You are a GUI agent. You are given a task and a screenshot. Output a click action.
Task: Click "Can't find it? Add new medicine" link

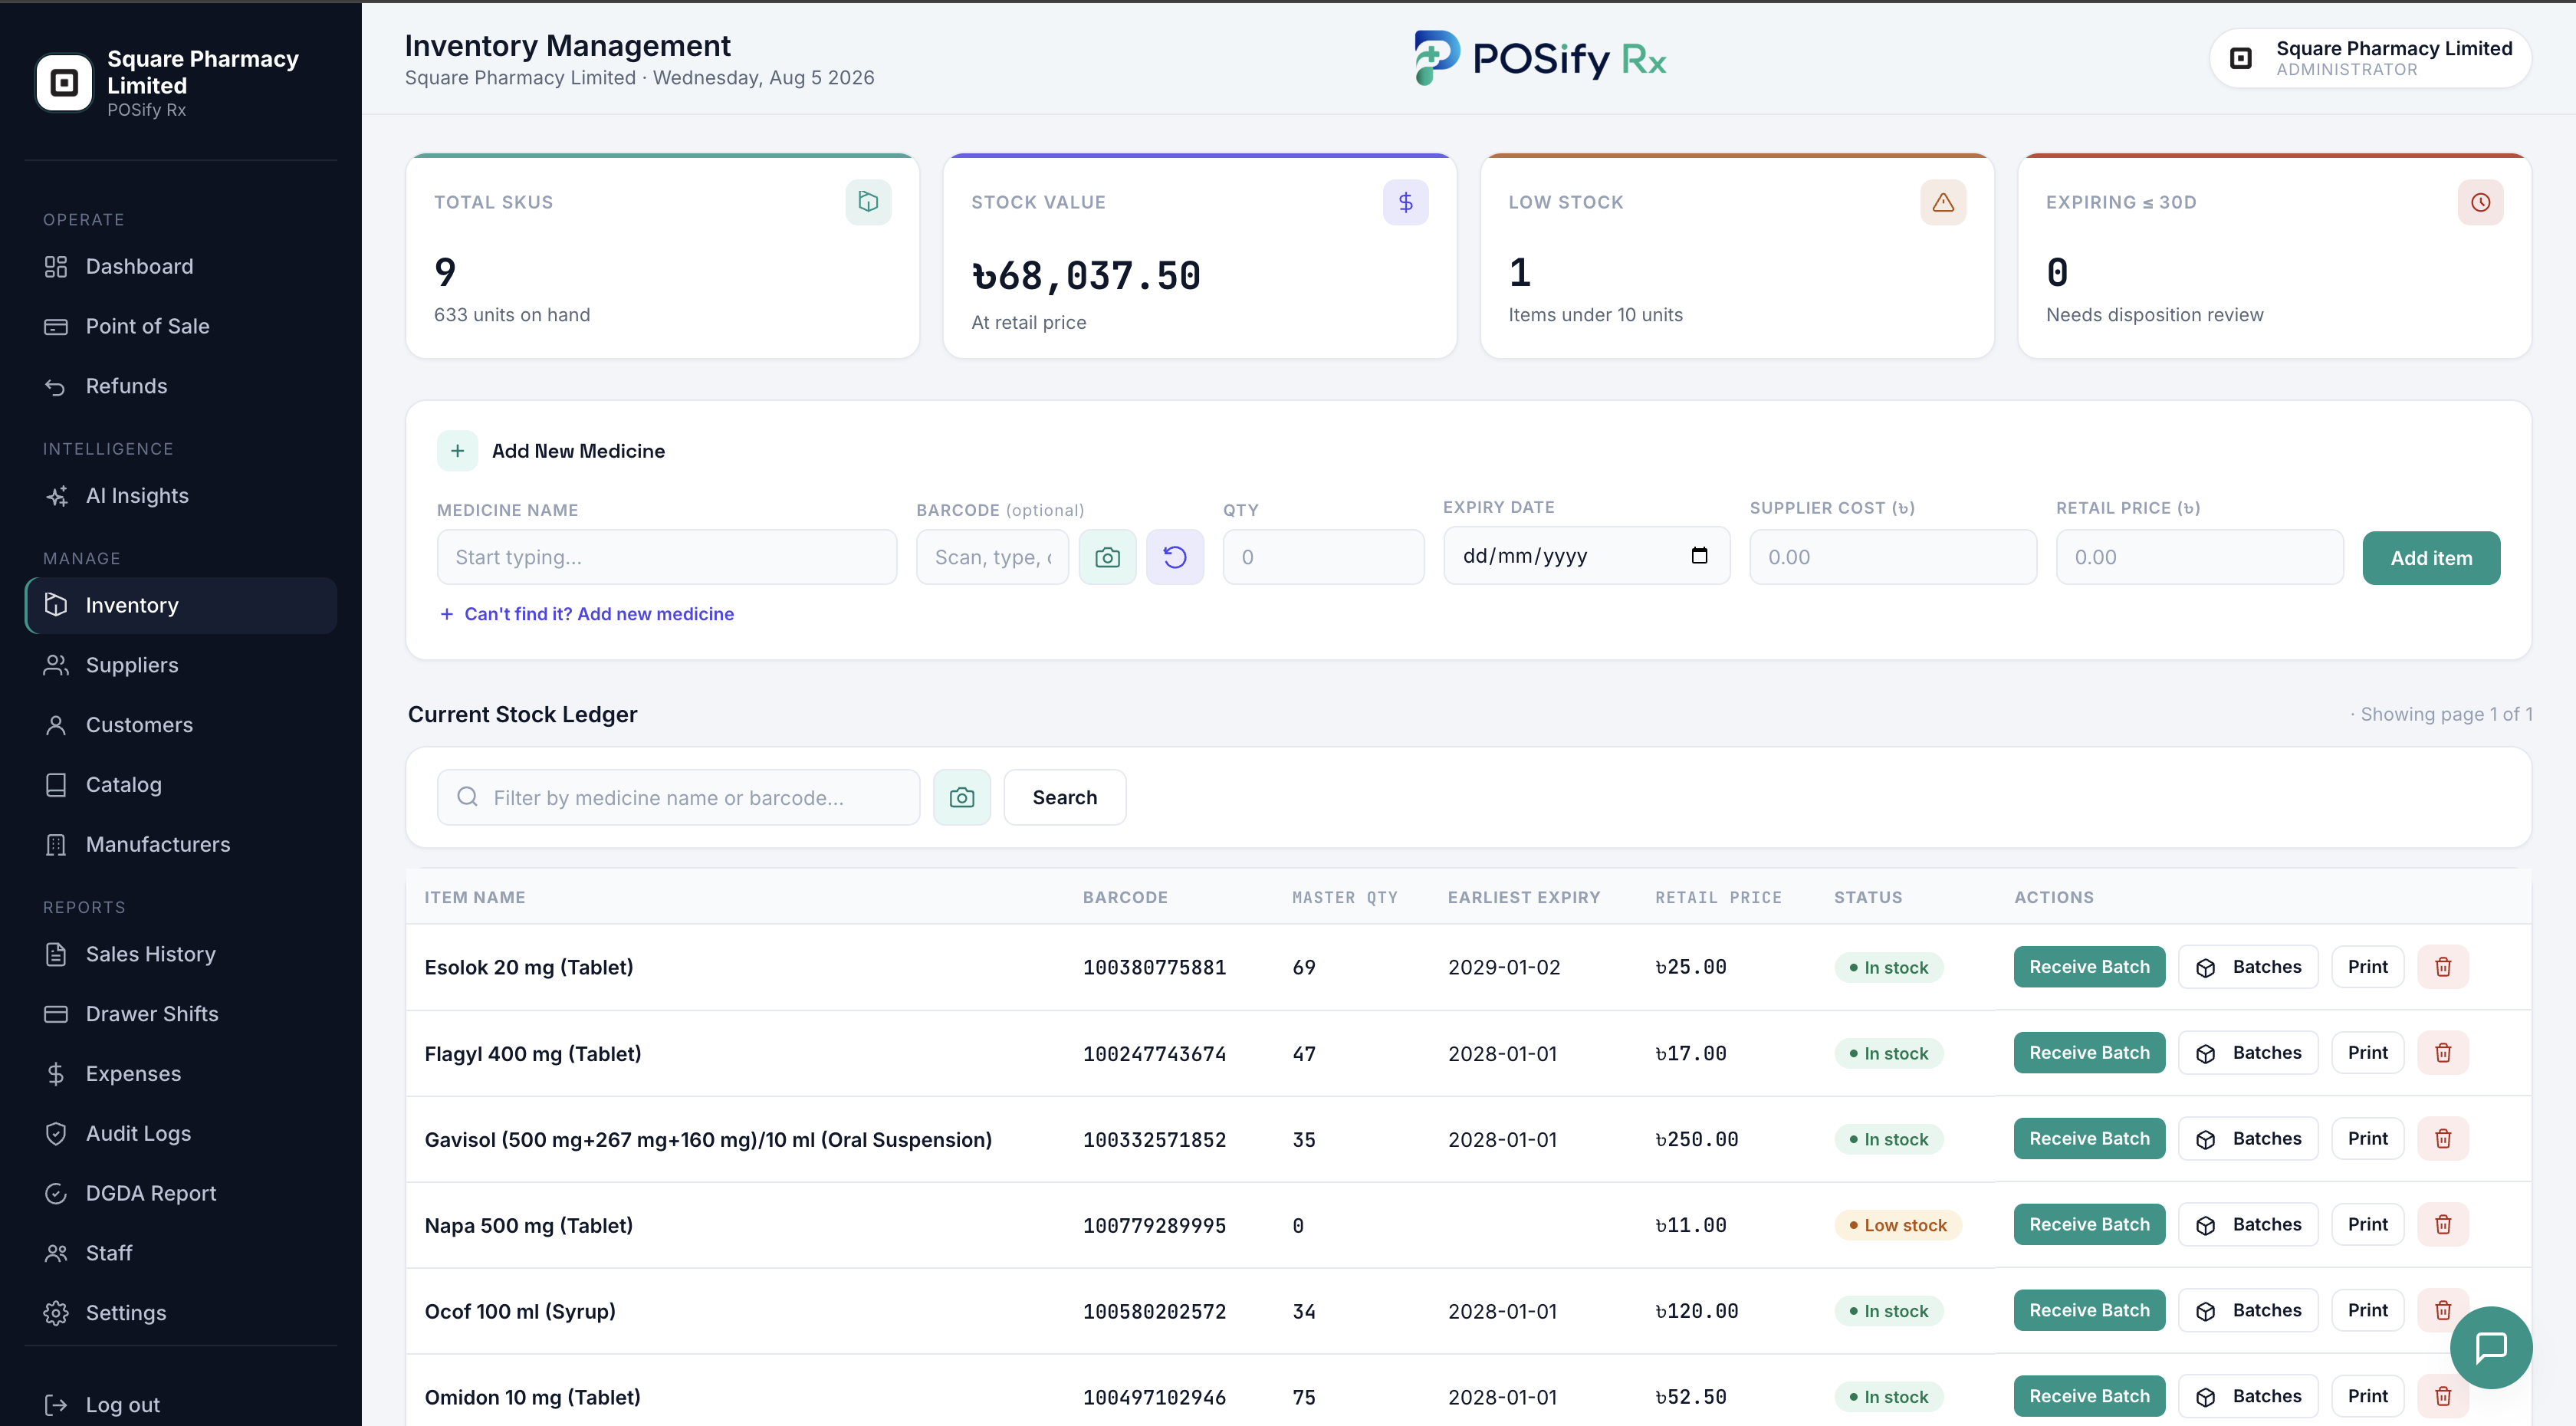point(587,614)
